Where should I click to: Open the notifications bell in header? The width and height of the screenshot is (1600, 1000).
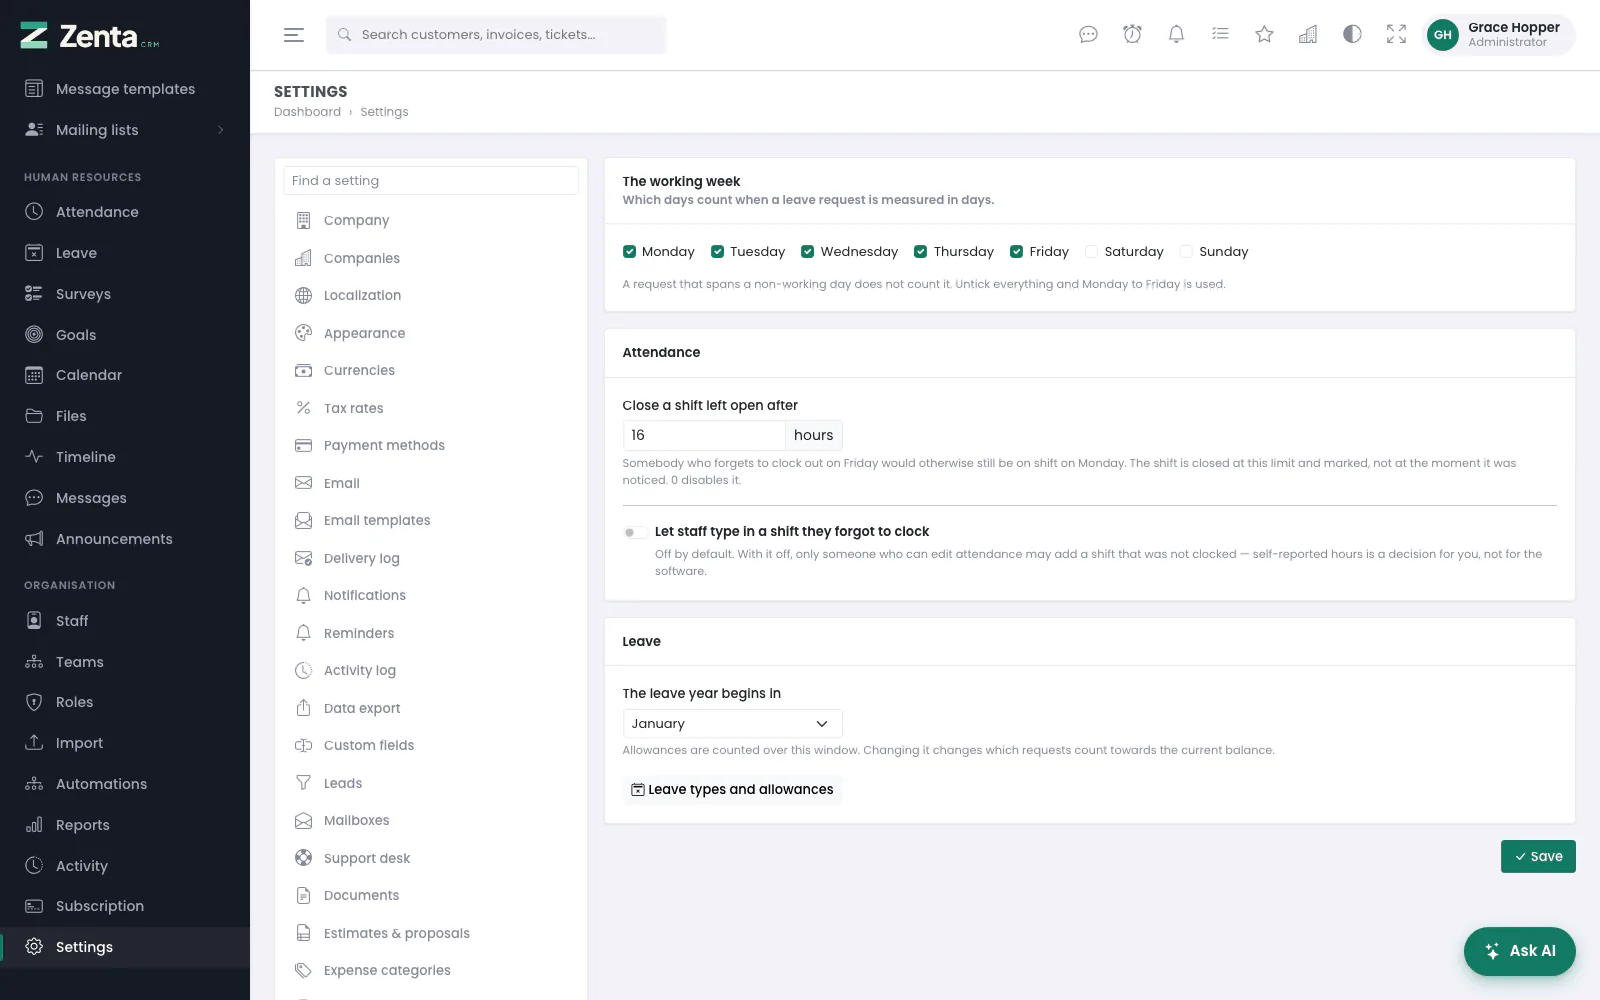[x=1176, y=35]
